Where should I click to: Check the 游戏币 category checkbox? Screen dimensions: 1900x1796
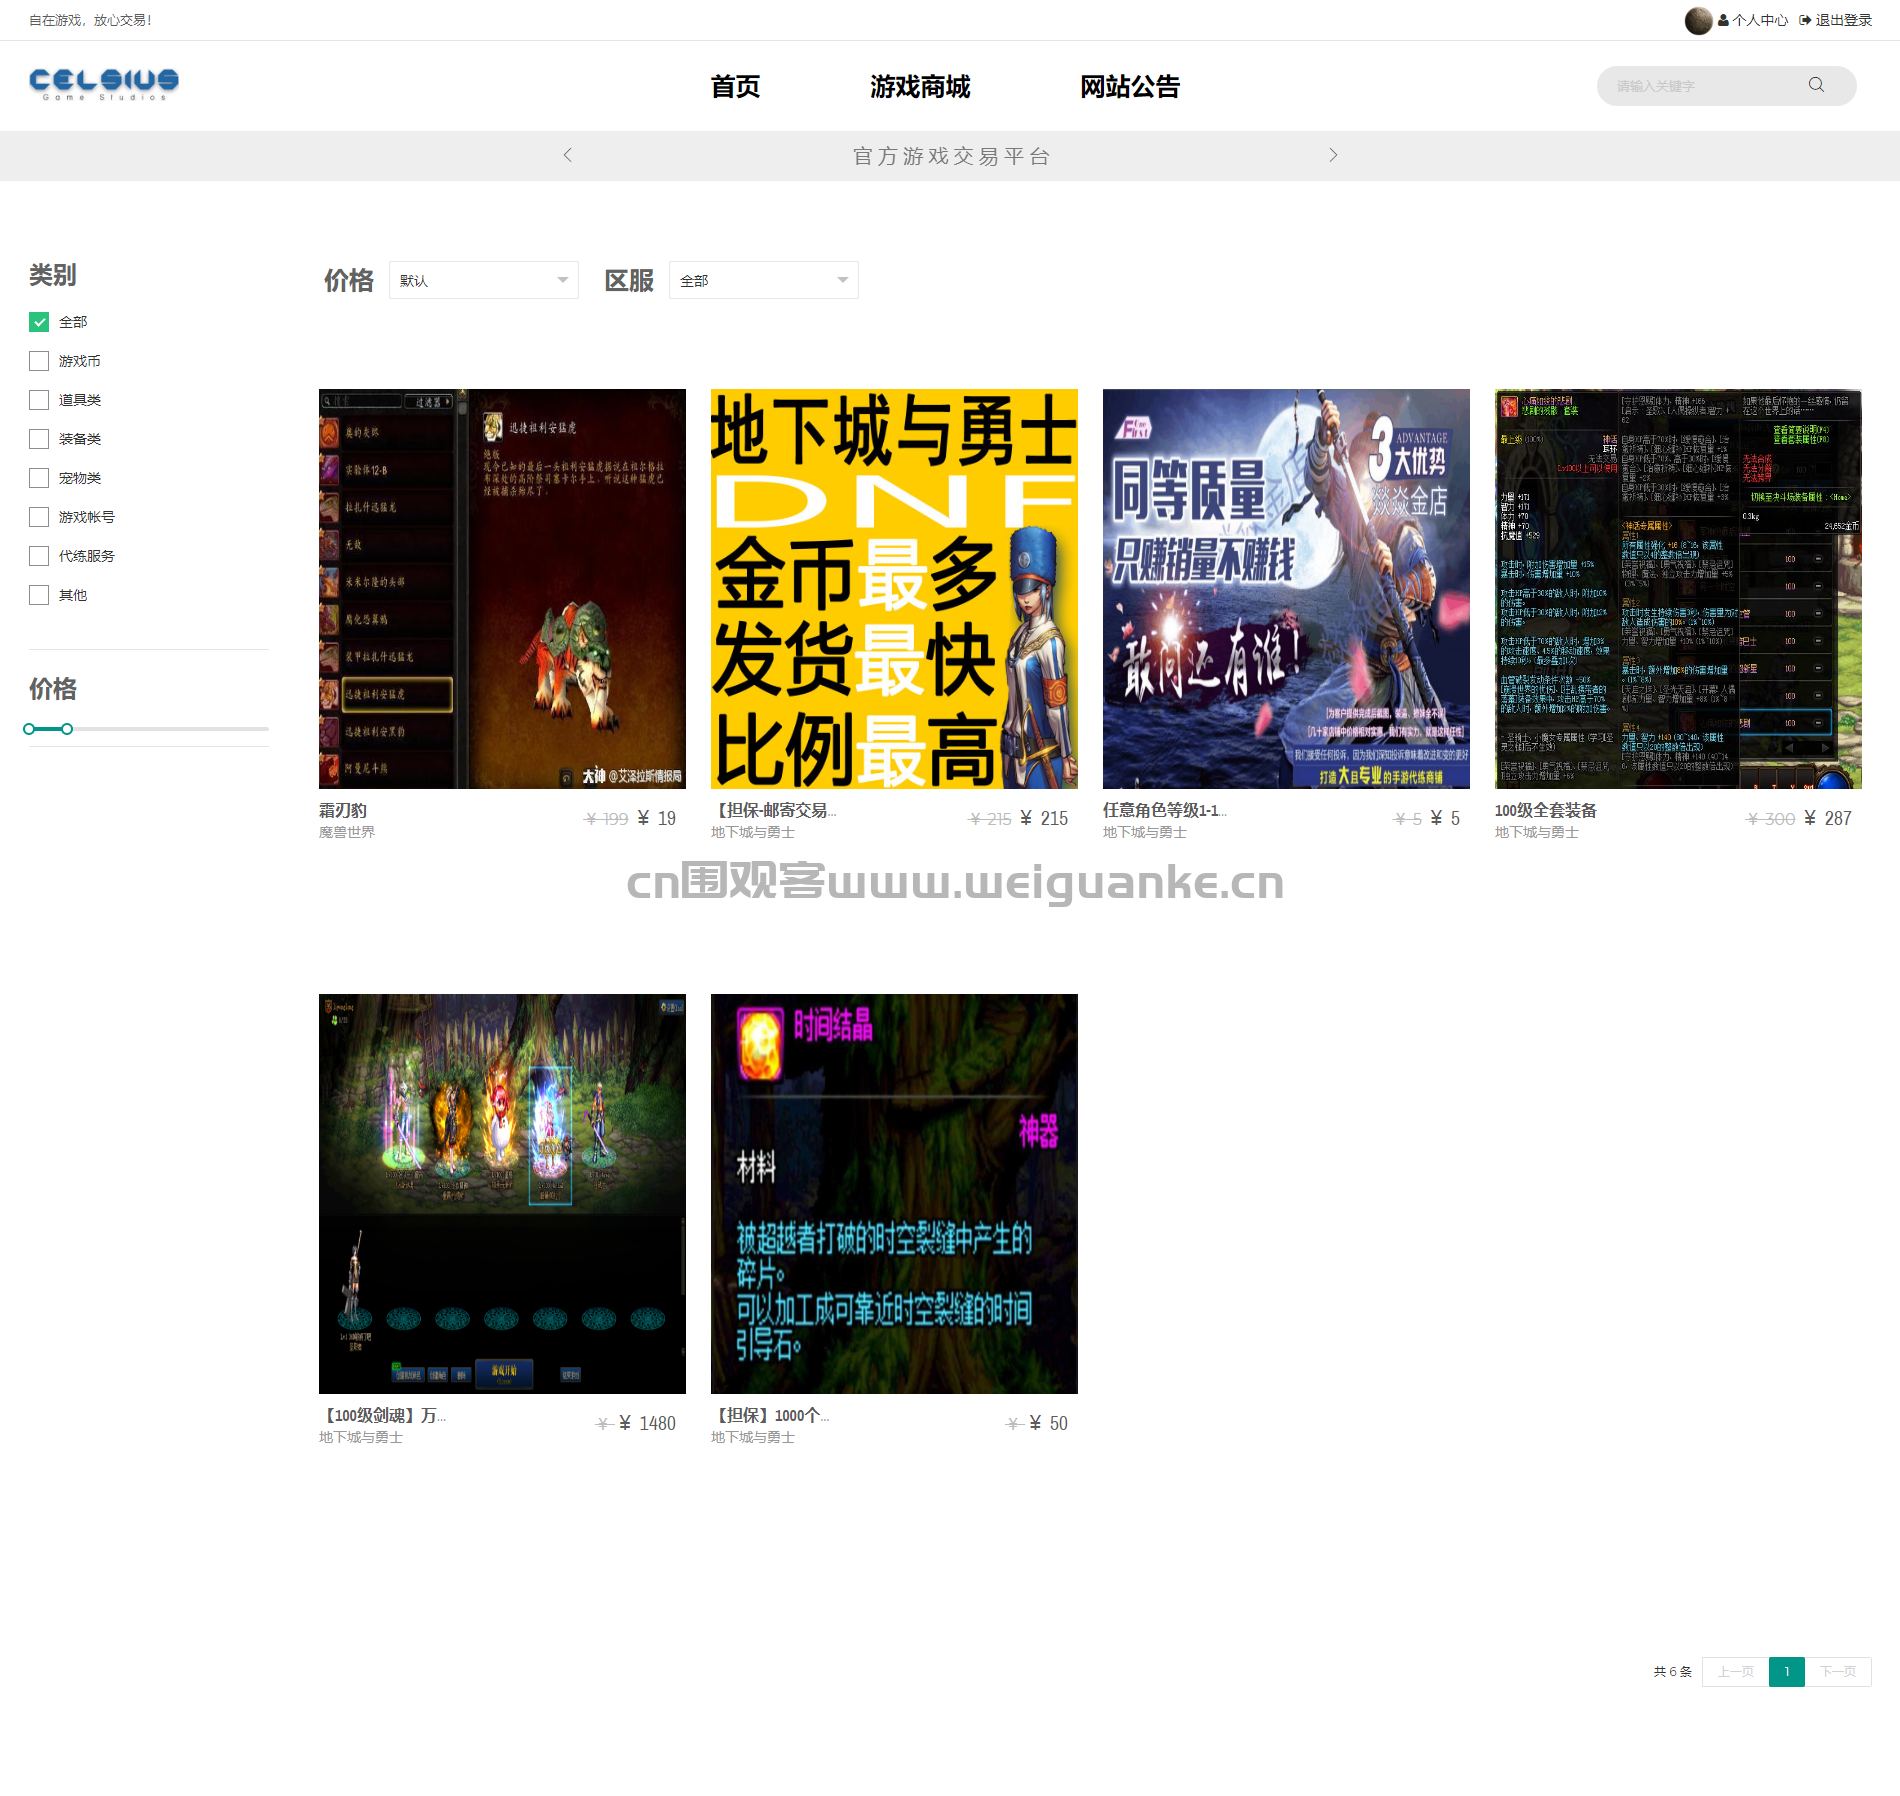tap(39, 361)
